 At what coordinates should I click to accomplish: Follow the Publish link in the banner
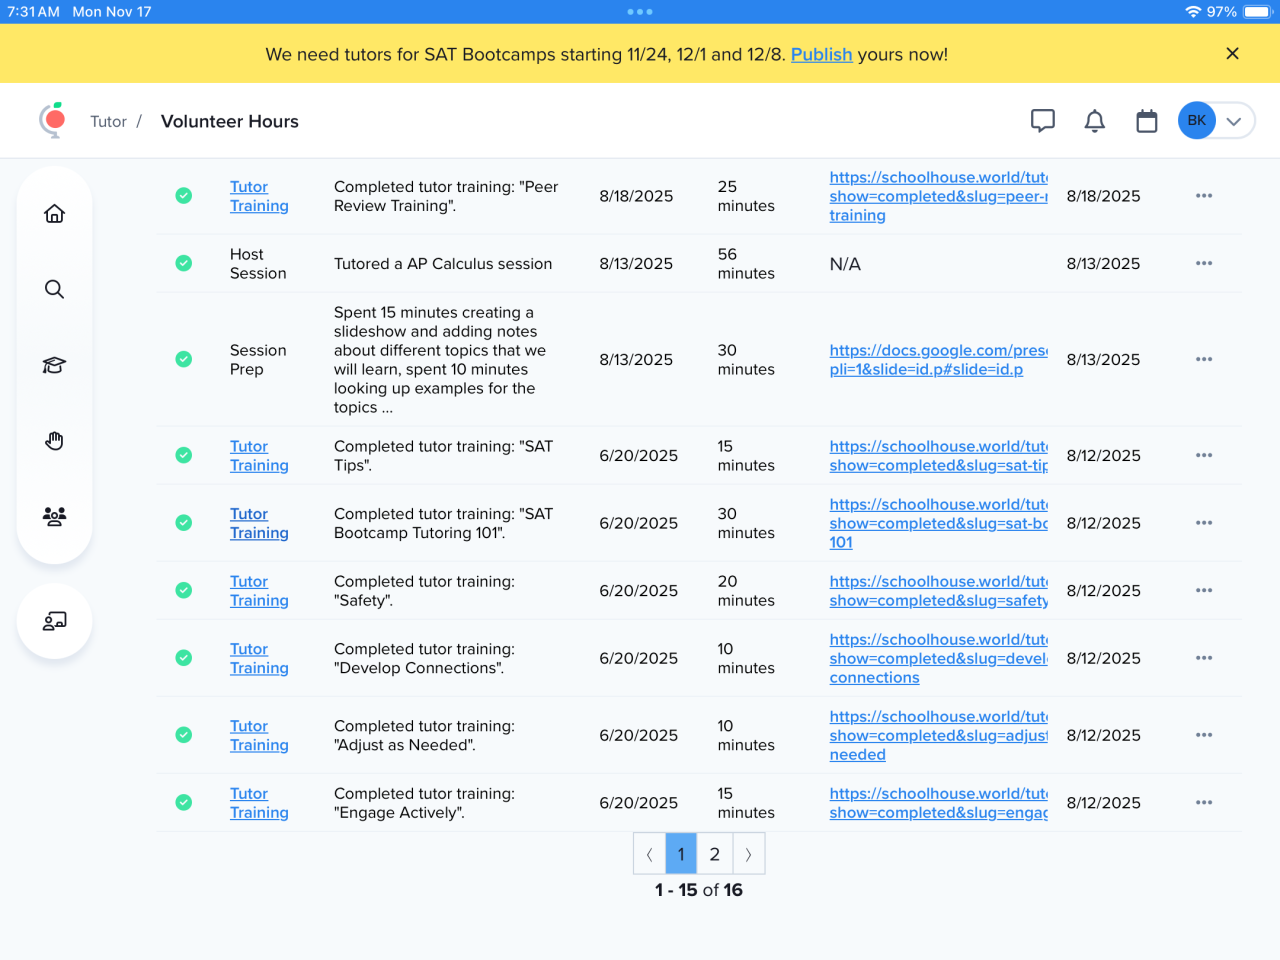point(822,54)
